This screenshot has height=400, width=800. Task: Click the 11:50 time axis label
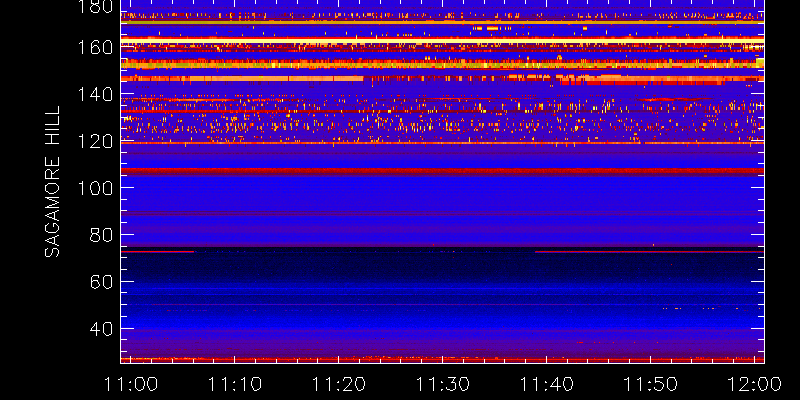click(651, 384)
